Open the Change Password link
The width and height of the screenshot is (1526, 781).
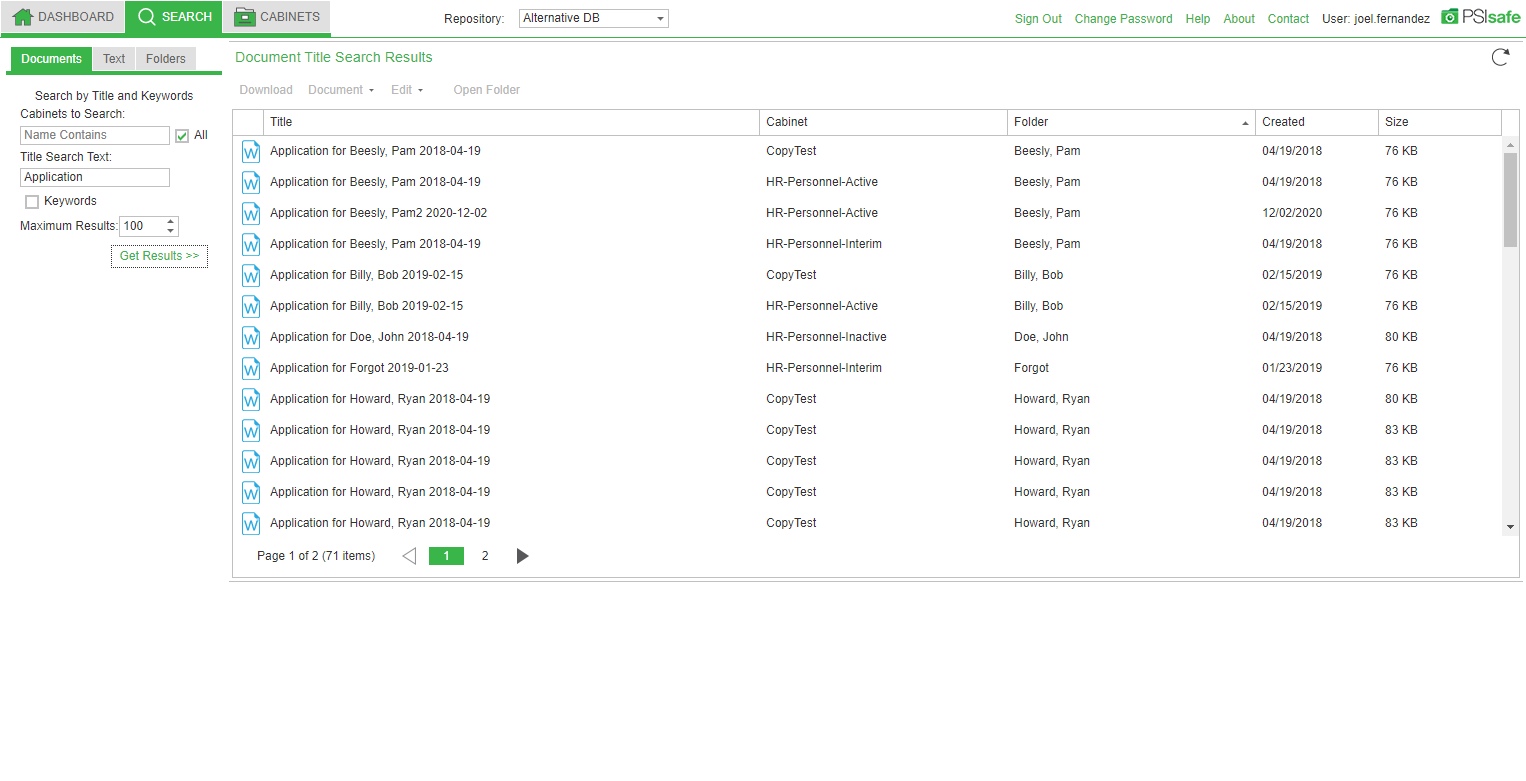(x=1123, y=19)
